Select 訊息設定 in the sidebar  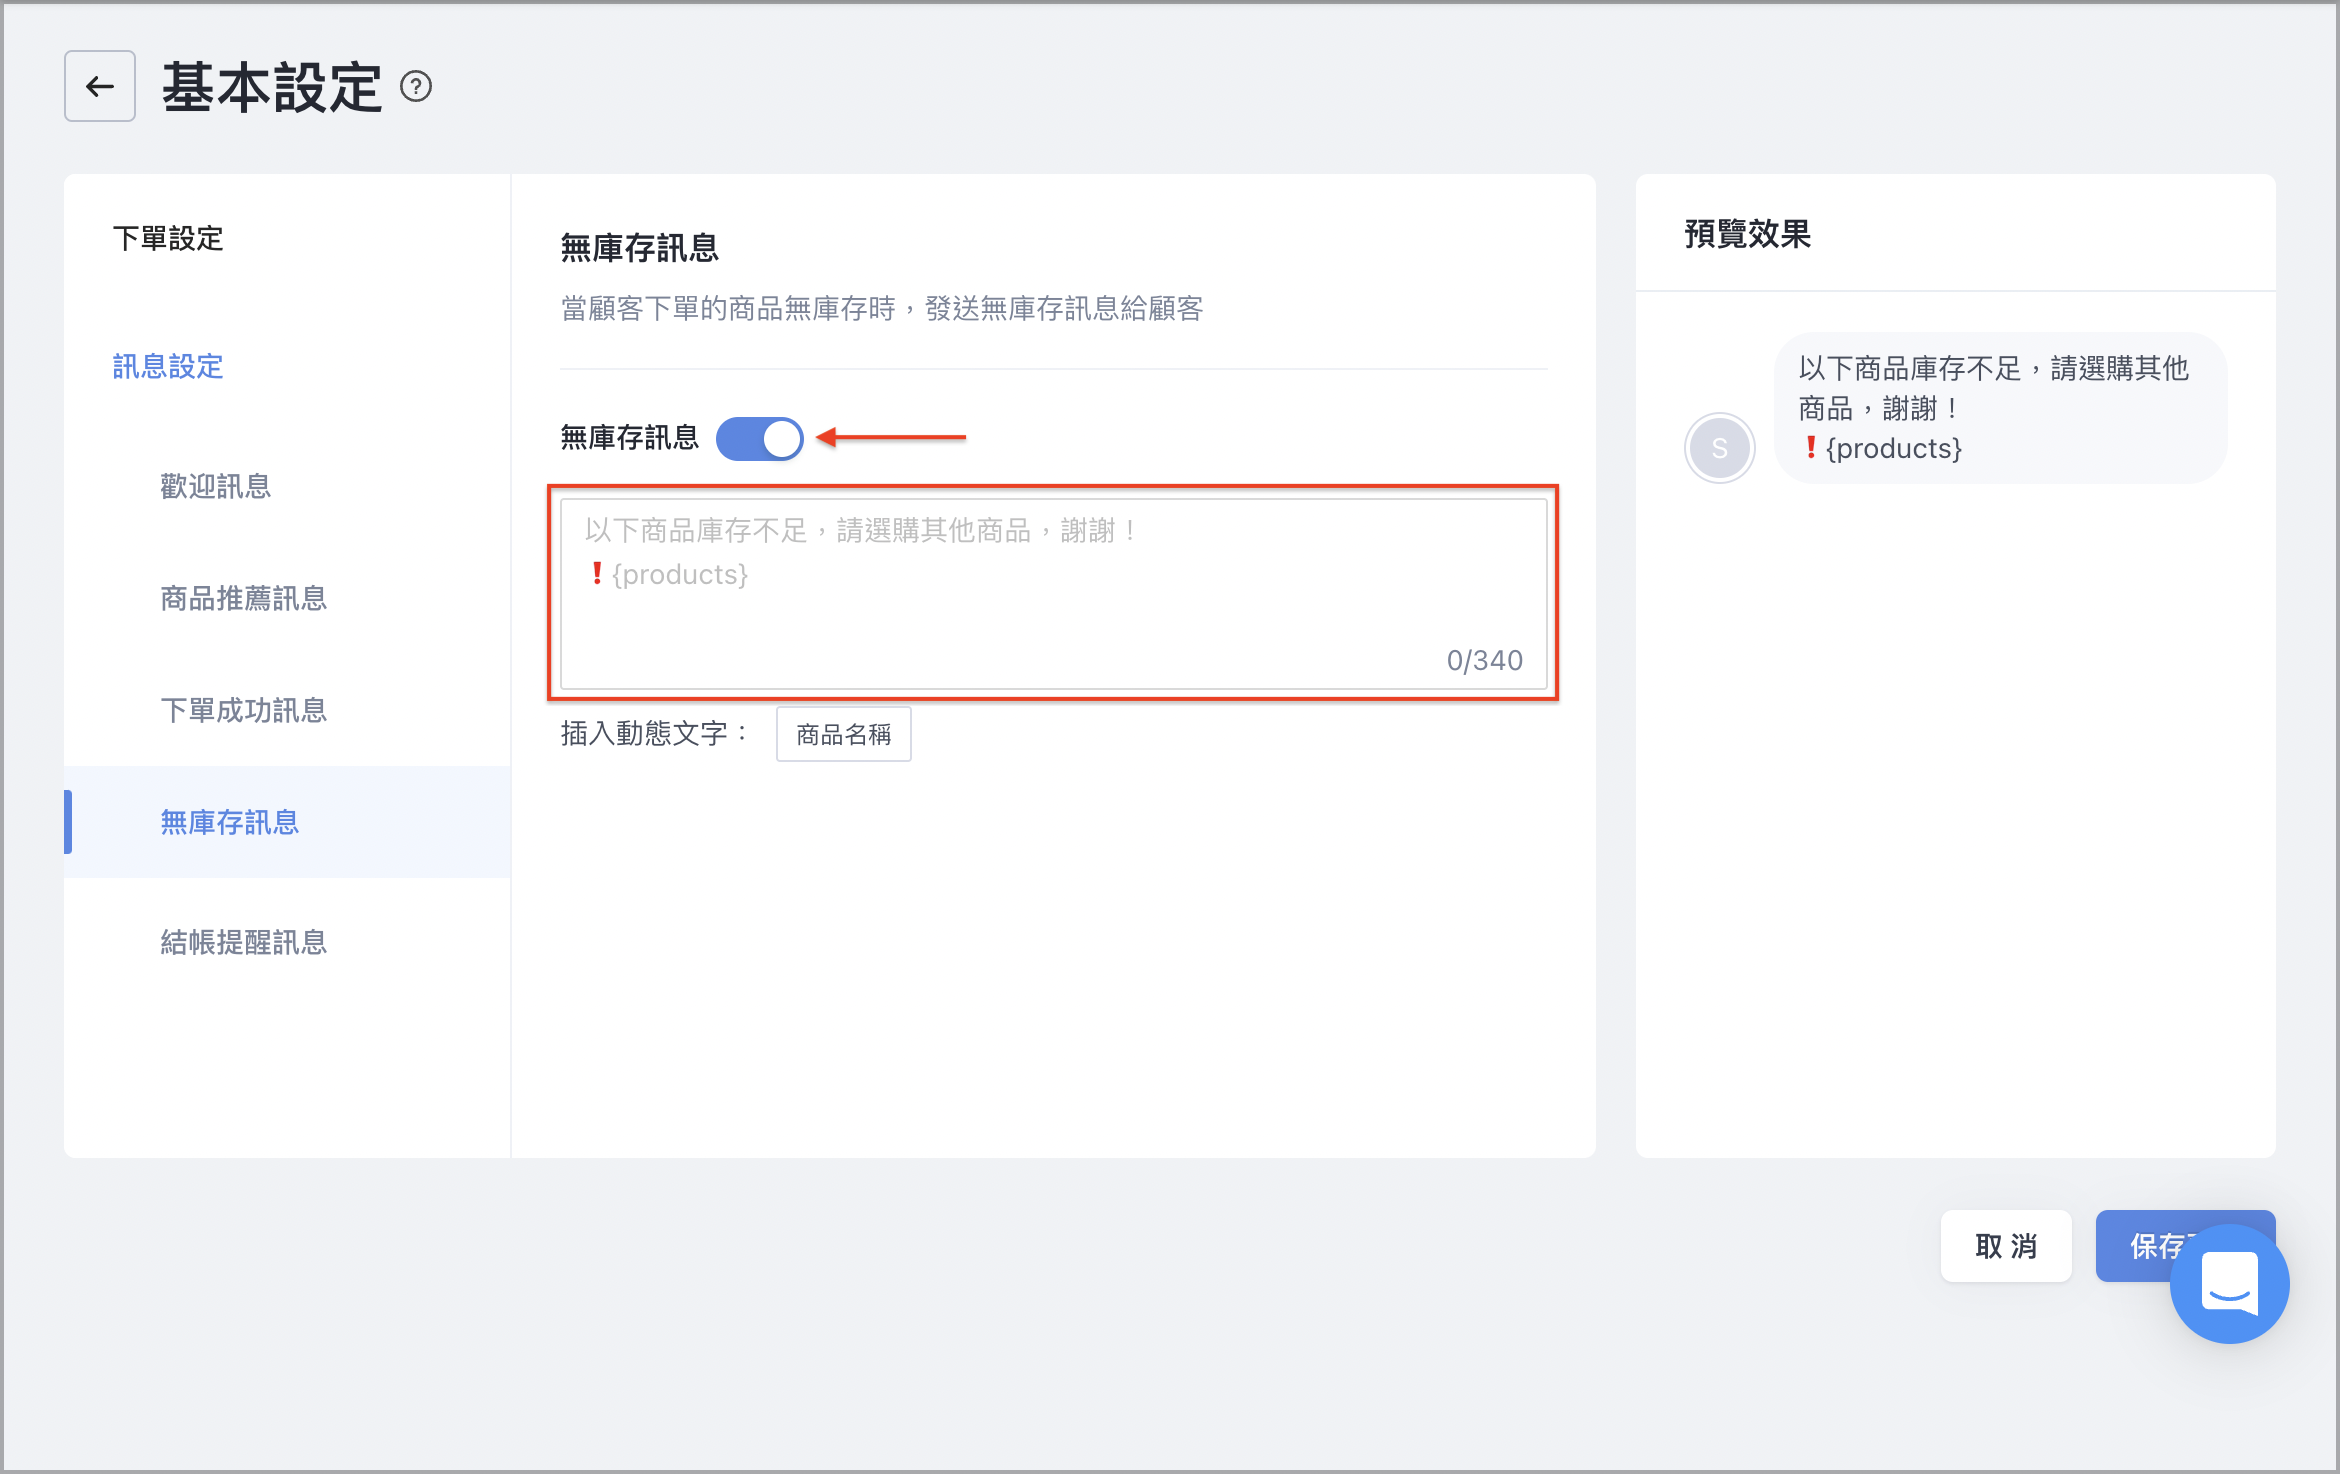pos(168,367)
